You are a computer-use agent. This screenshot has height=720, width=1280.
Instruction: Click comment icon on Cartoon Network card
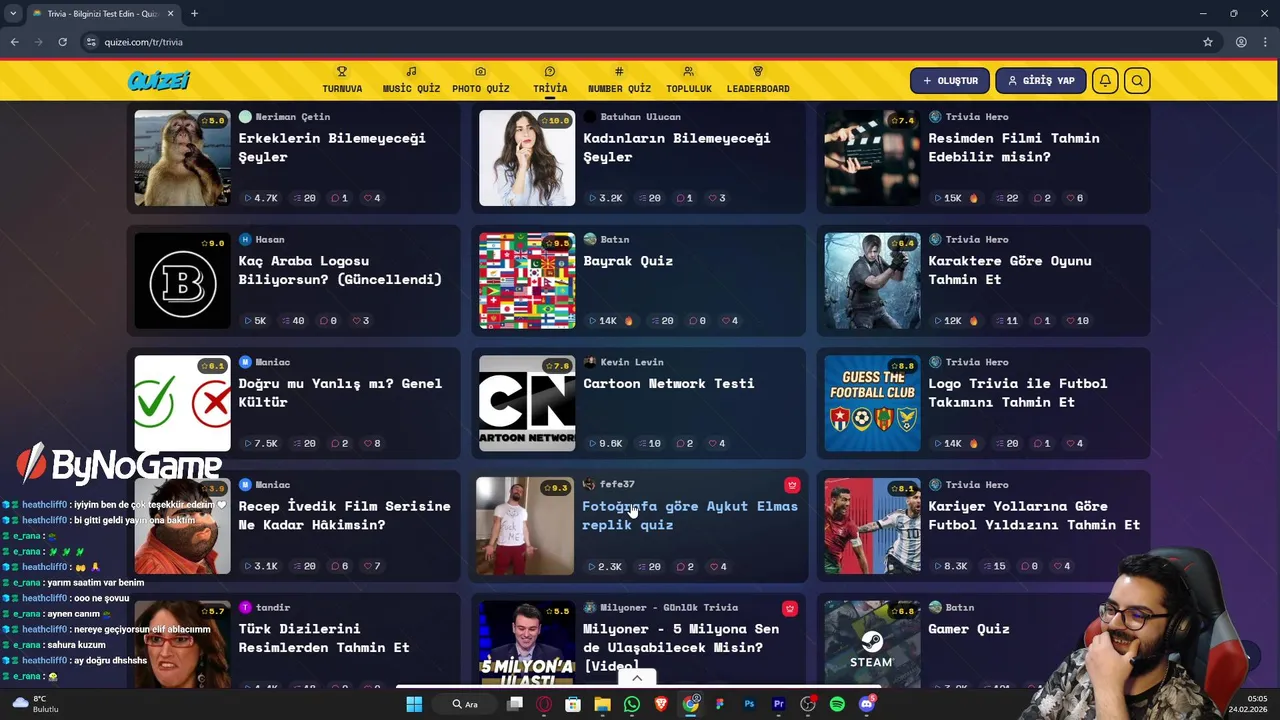pyautogui.click(x=679, y=444)
